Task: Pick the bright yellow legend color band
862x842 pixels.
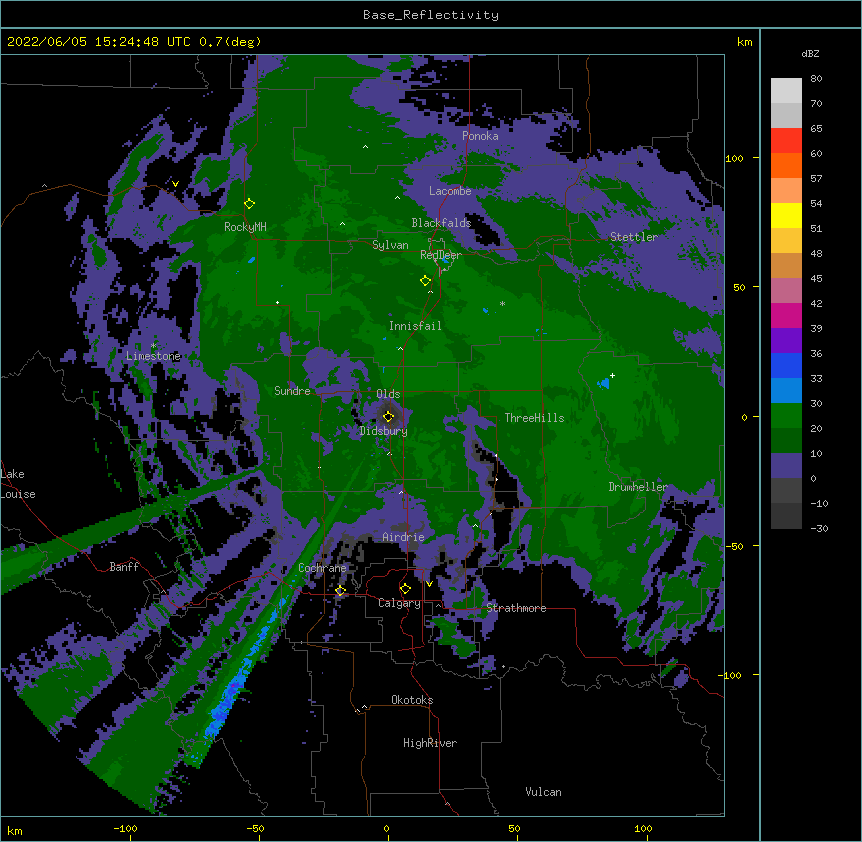Action: [786, 215]
